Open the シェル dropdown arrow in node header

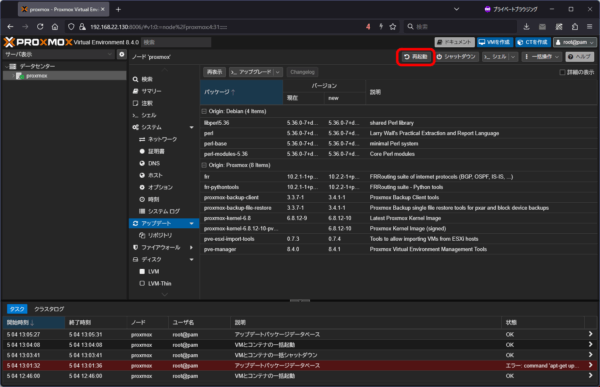(x=513, y=57)
